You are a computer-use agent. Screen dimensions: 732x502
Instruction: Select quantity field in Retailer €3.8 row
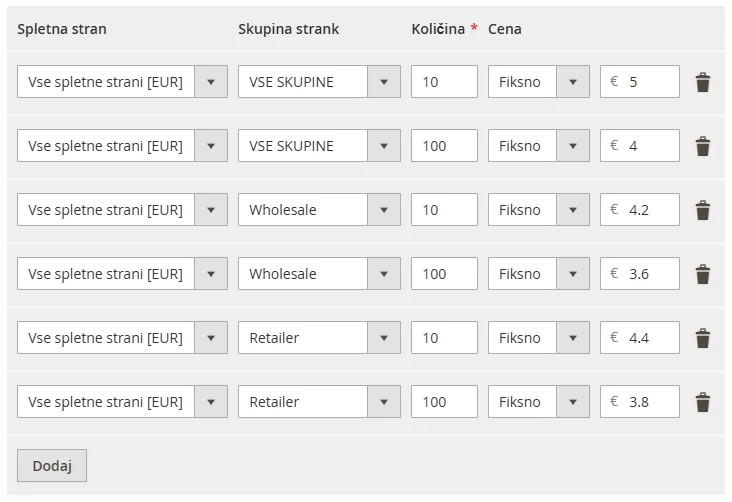[444, 402]
